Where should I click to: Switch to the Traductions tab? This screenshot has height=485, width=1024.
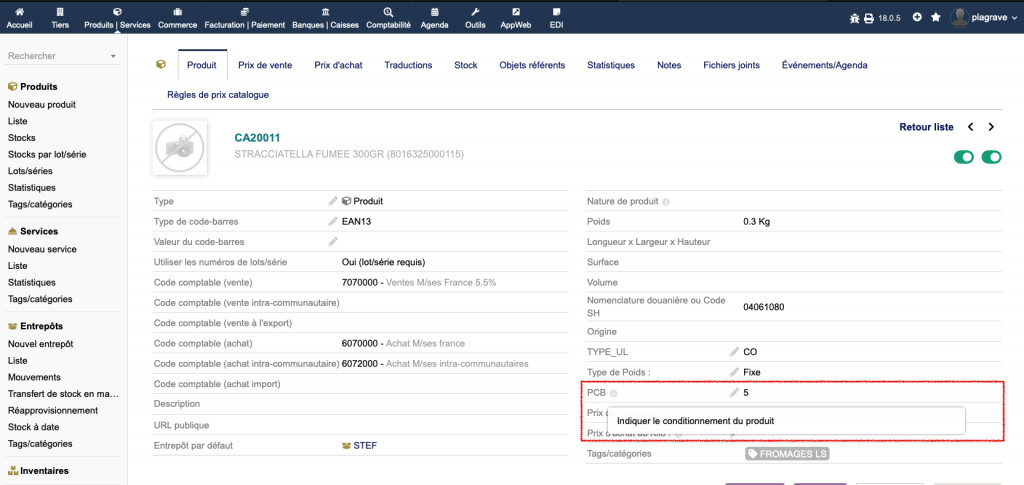[408, 65]
